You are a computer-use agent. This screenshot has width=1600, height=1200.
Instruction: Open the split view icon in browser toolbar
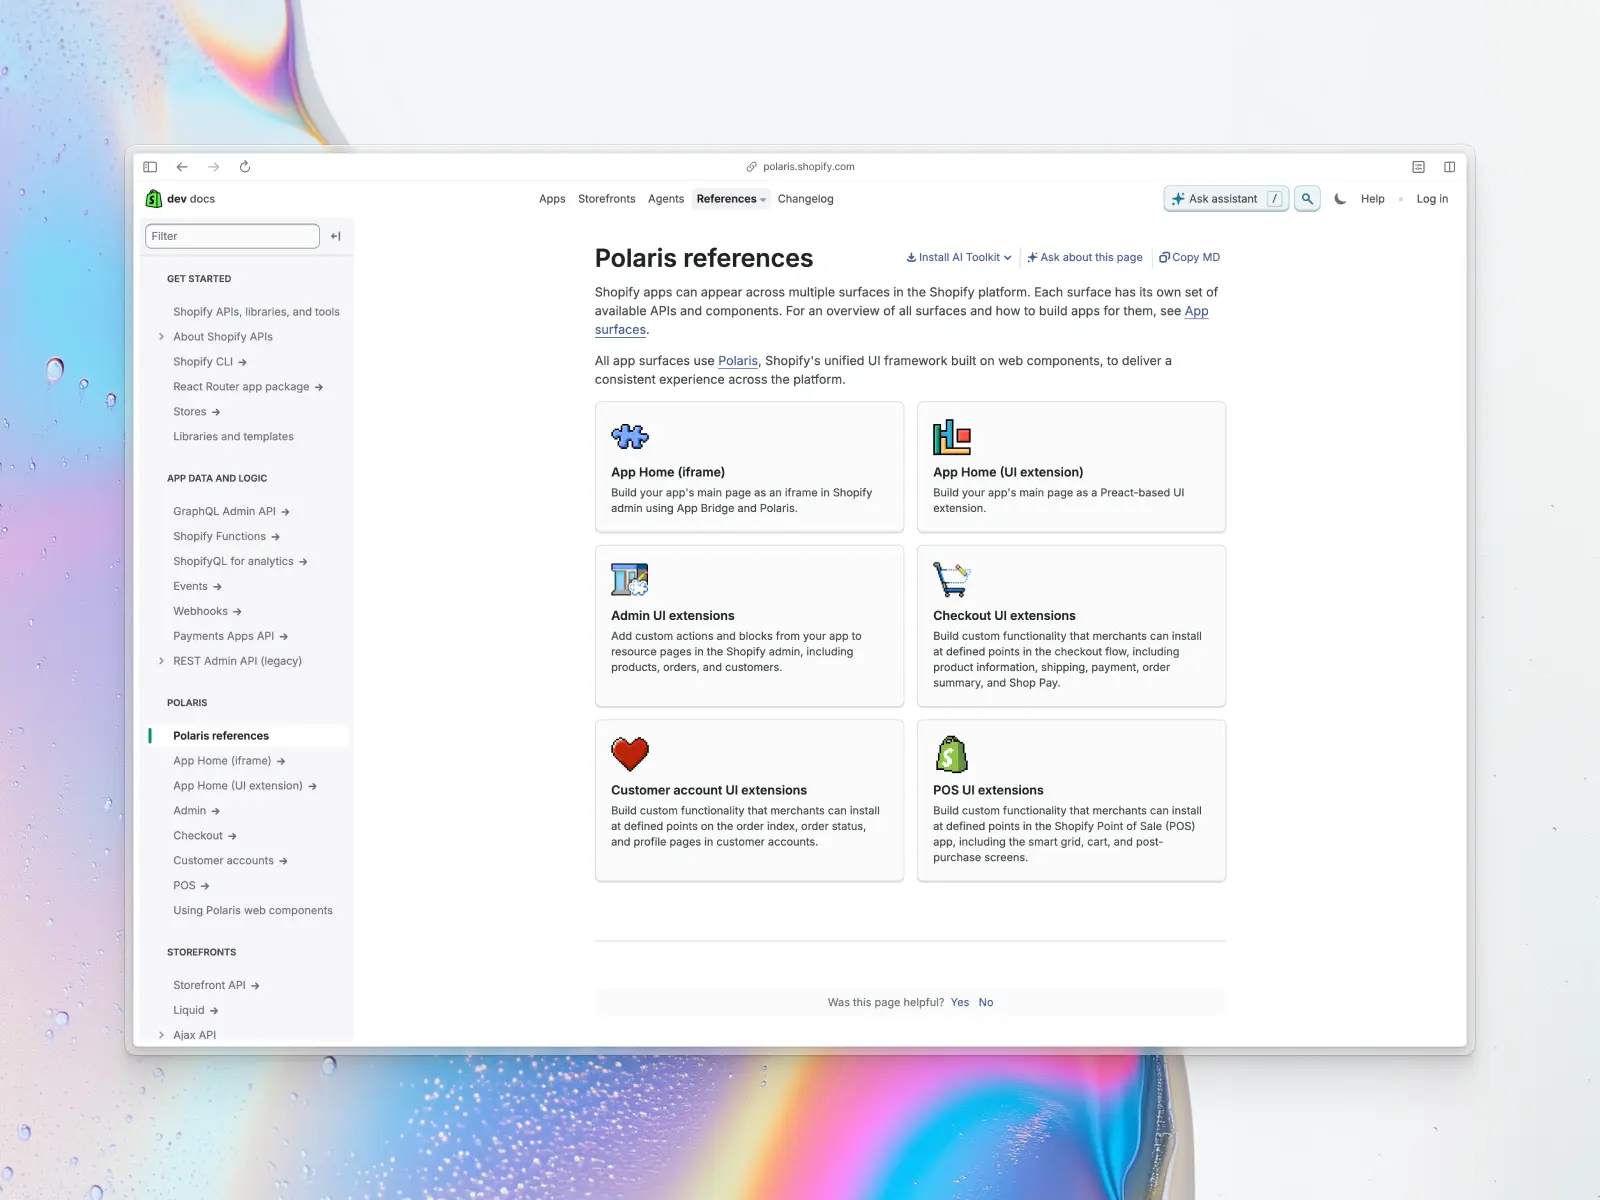1449,167
